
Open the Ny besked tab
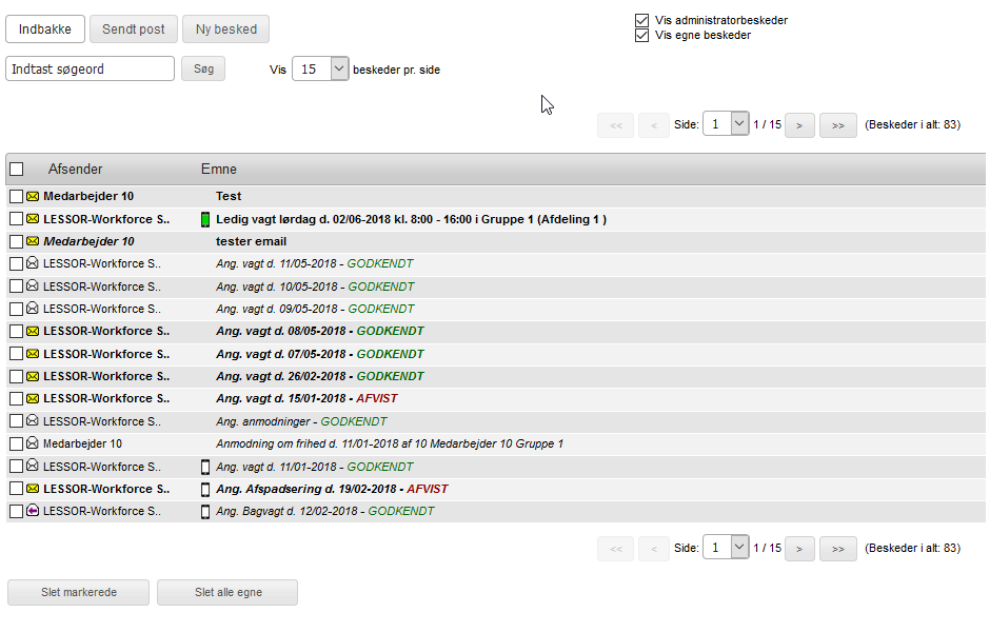(226, 29)
